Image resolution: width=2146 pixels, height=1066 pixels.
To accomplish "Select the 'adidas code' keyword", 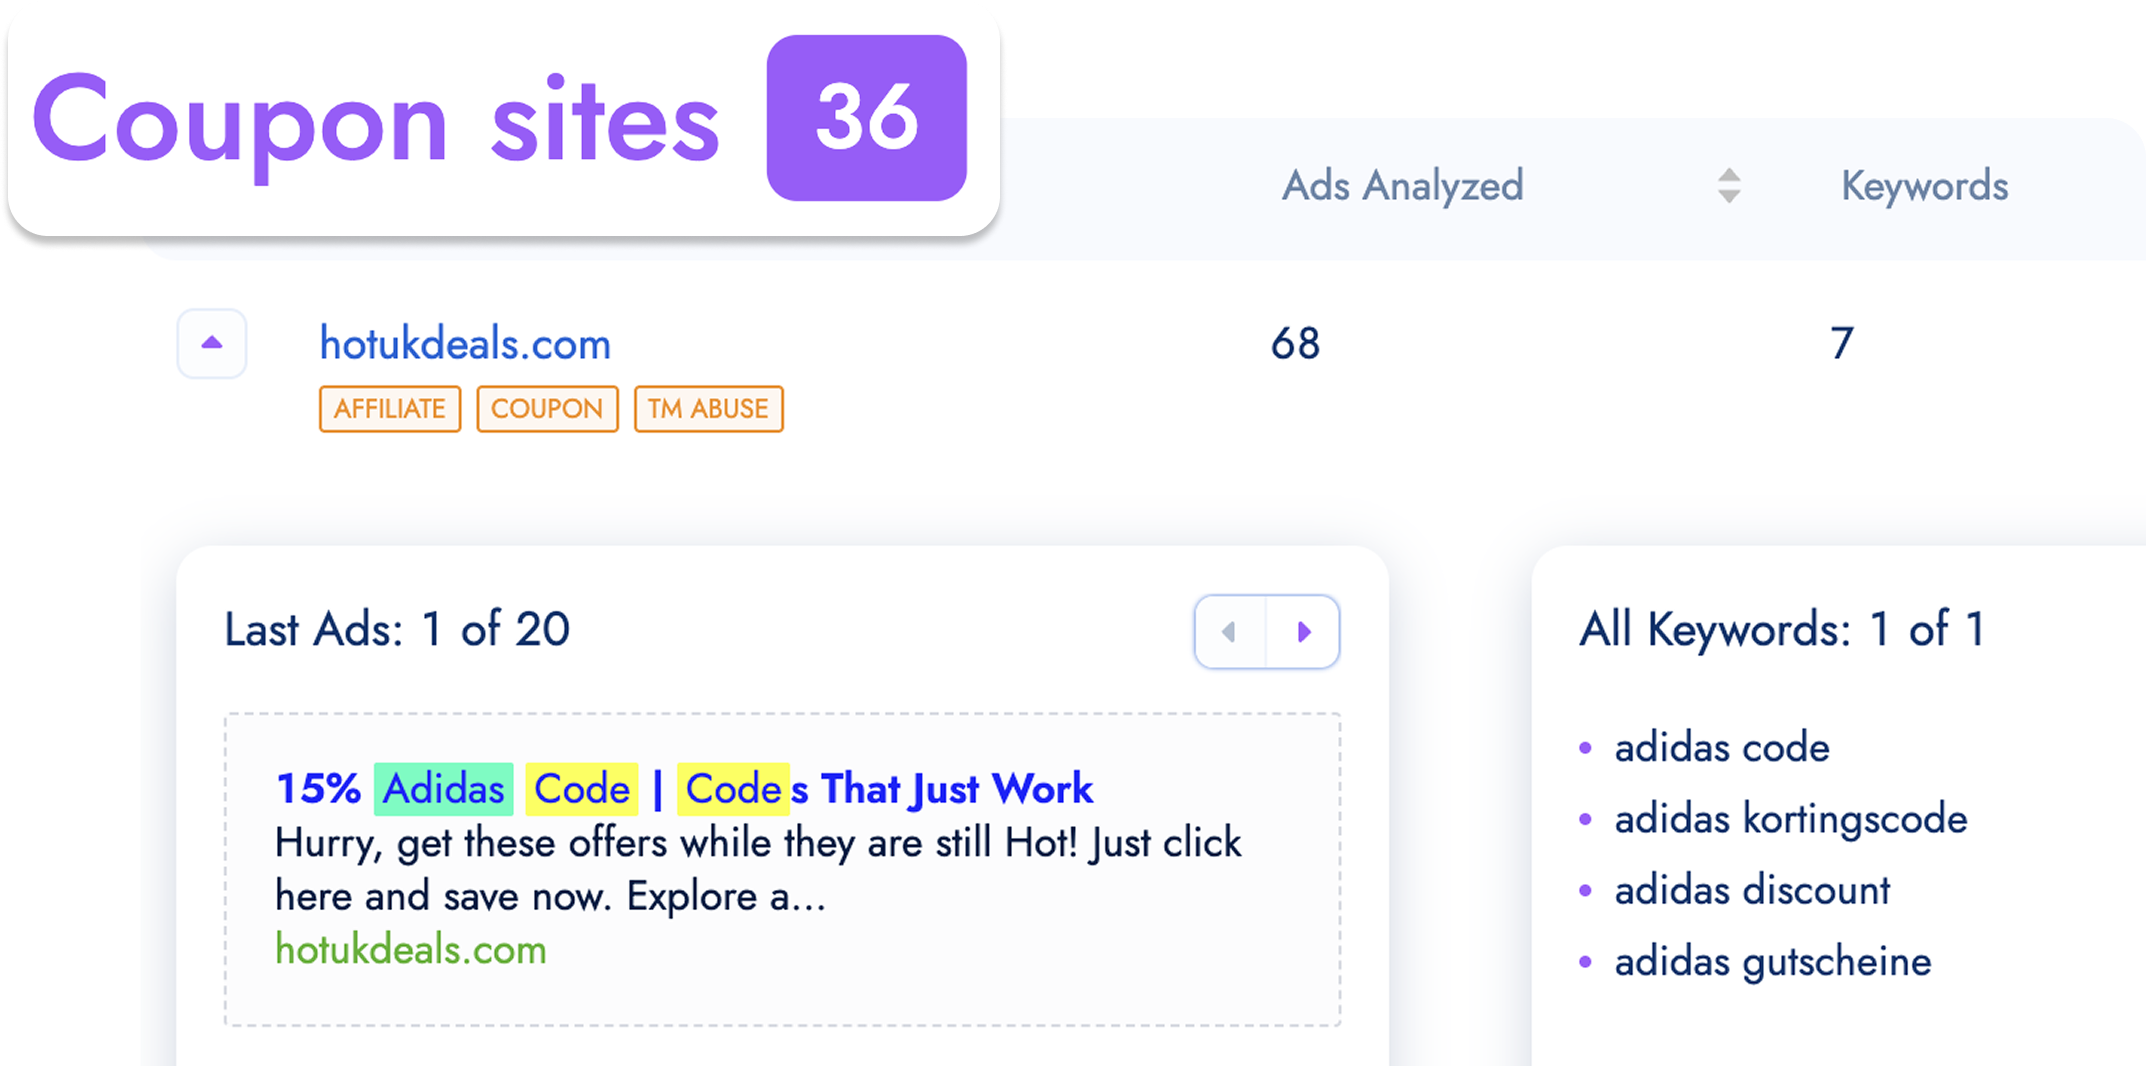I will [x=1721, y=748].
